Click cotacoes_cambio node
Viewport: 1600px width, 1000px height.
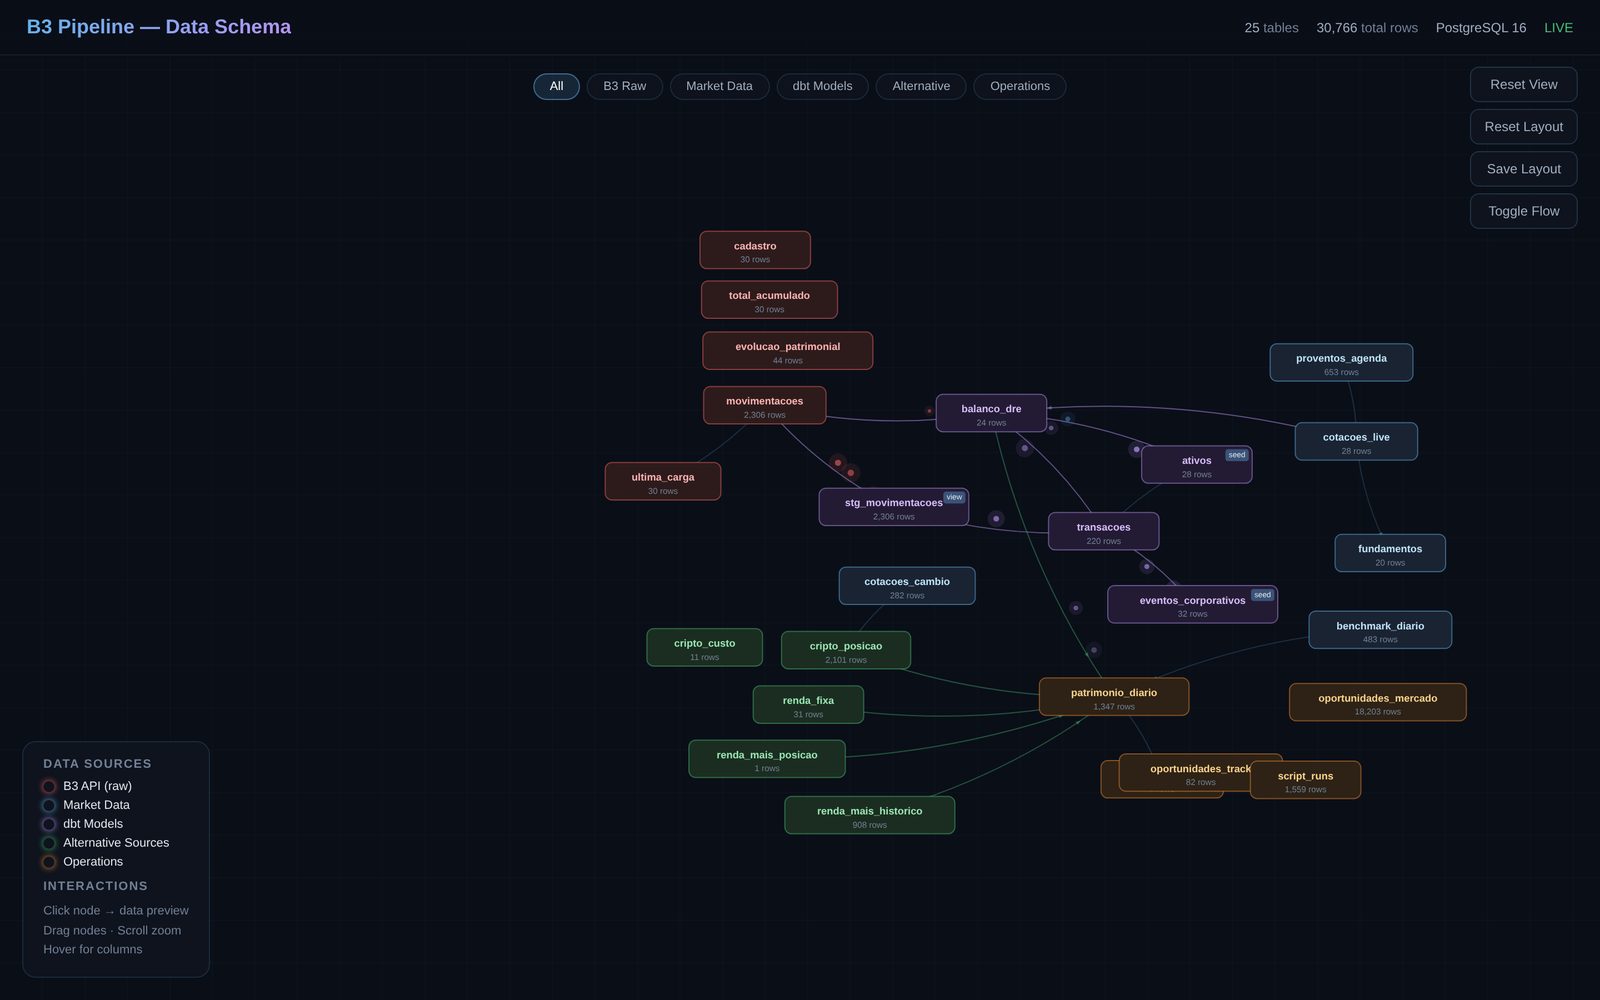pyautogui.click(x=907, y=586)
